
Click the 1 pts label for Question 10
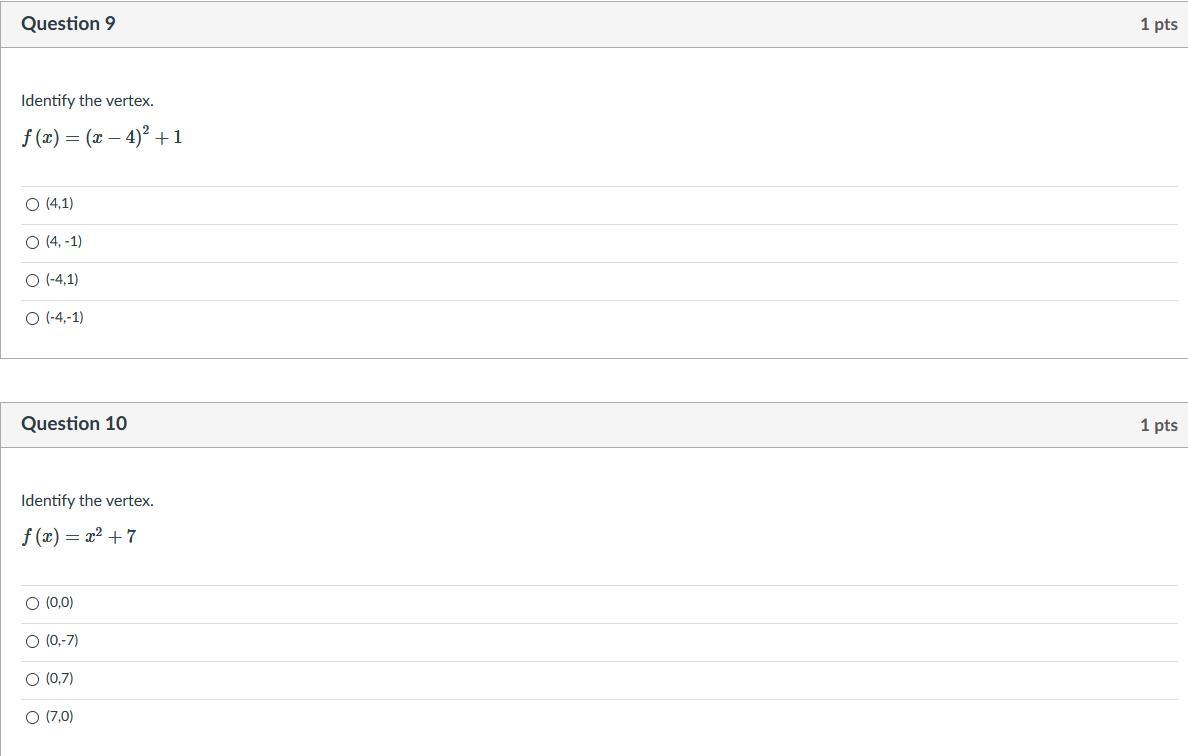(x=1158, y=425)
